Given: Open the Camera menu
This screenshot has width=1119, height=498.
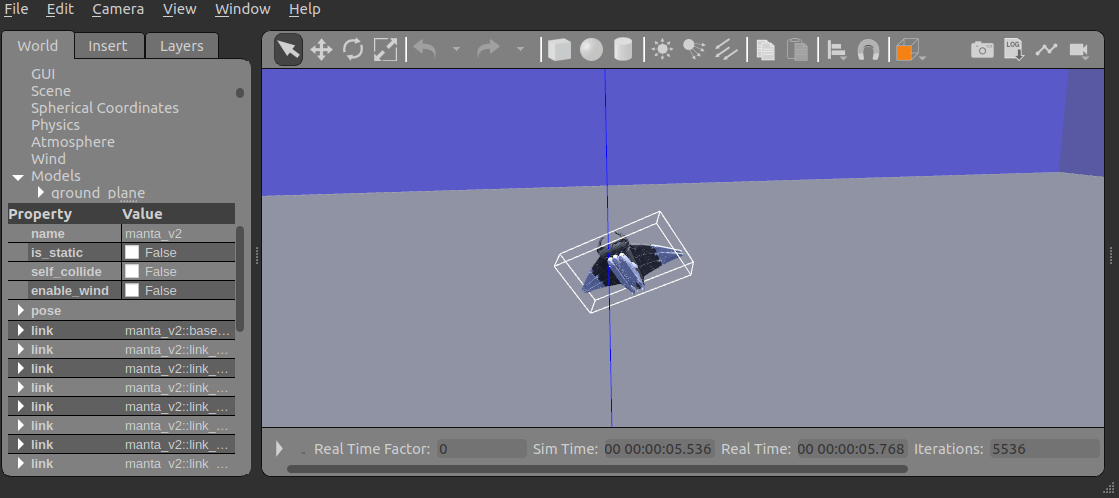Looking at the screenshot, I should pos(118,9).
